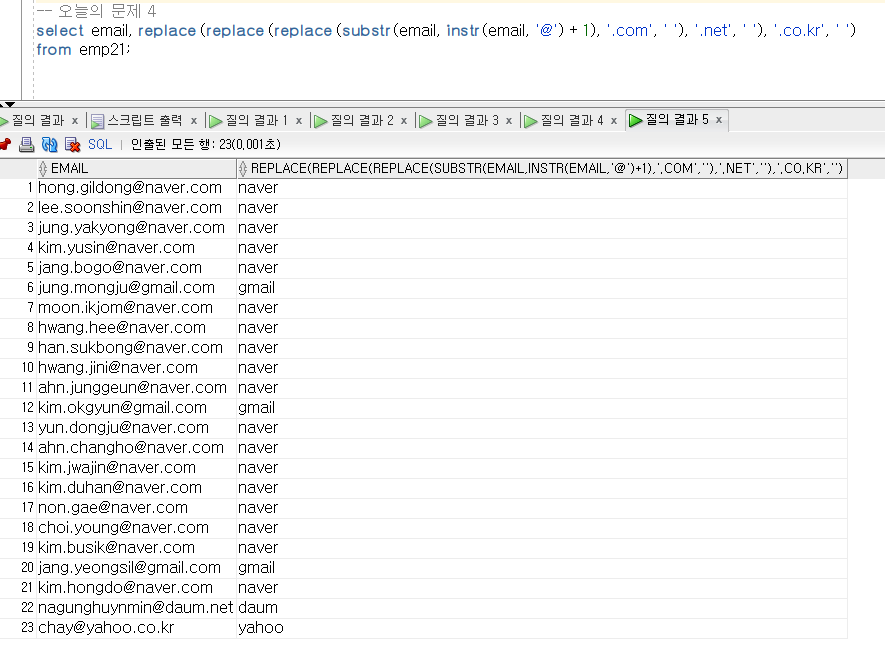
Task: Select cell choi.young@naver.com
Action: tap(137, 527)
